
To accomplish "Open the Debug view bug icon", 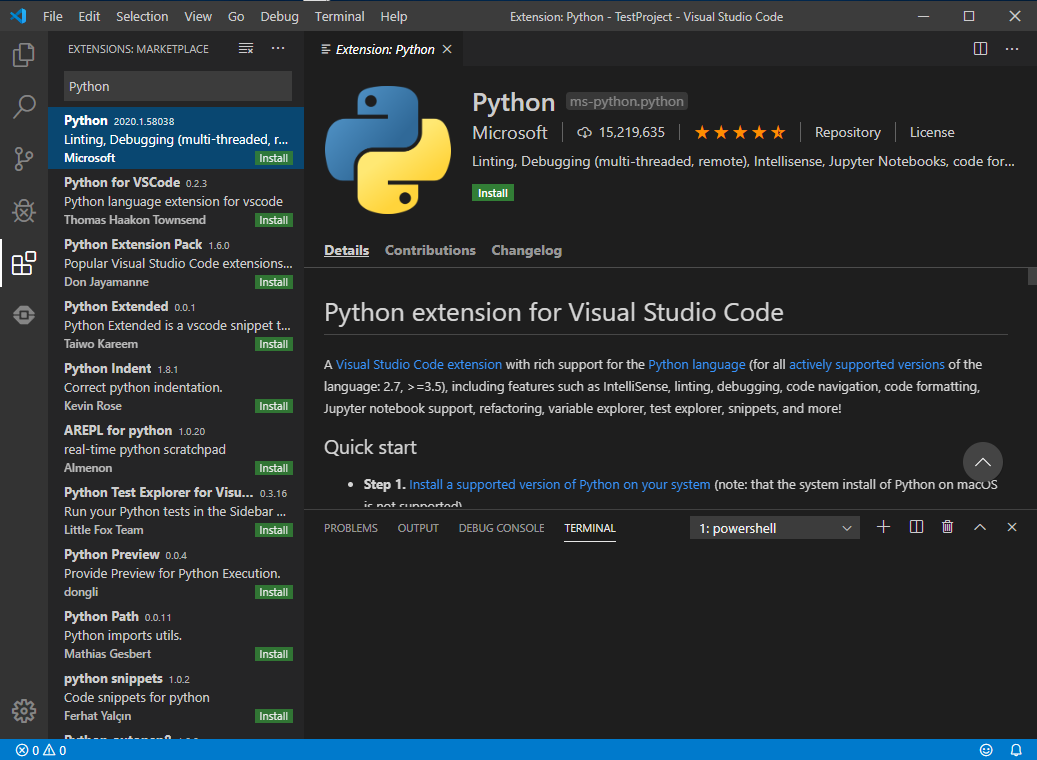I will [24, 211].
